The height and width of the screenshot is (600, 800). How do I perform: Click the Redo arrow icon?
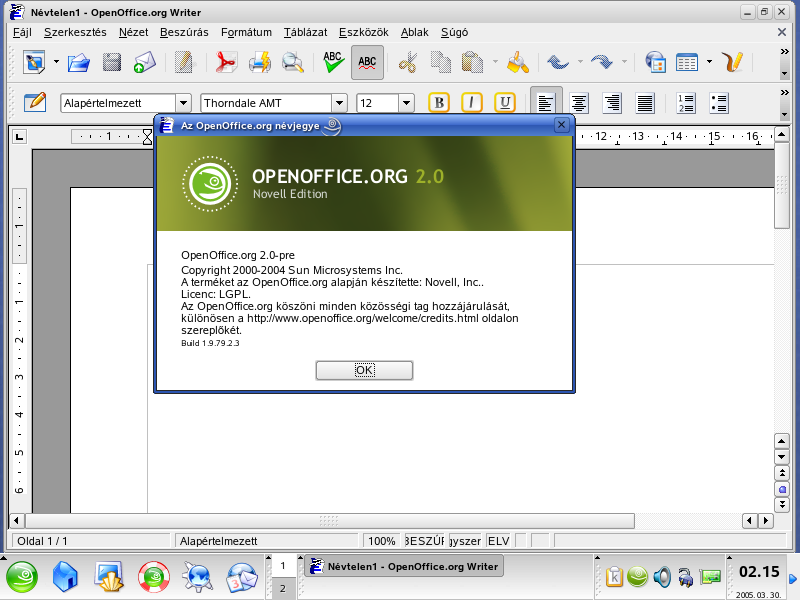tap(602, 62)
